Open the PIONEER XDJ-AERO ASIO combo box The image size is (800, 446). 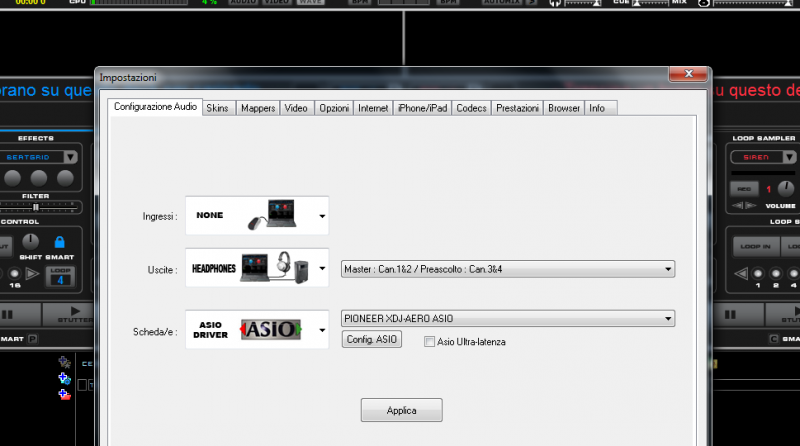(508, 318)
